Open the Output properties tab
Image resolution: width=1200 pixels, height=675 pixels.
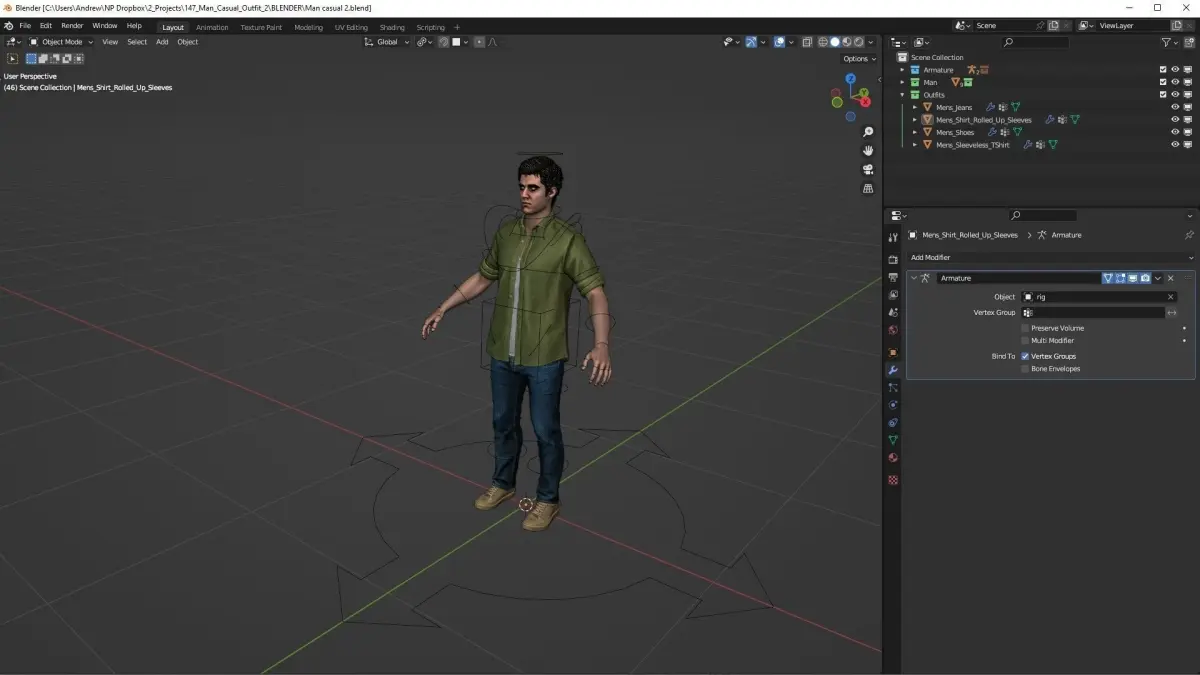point(893,277)
